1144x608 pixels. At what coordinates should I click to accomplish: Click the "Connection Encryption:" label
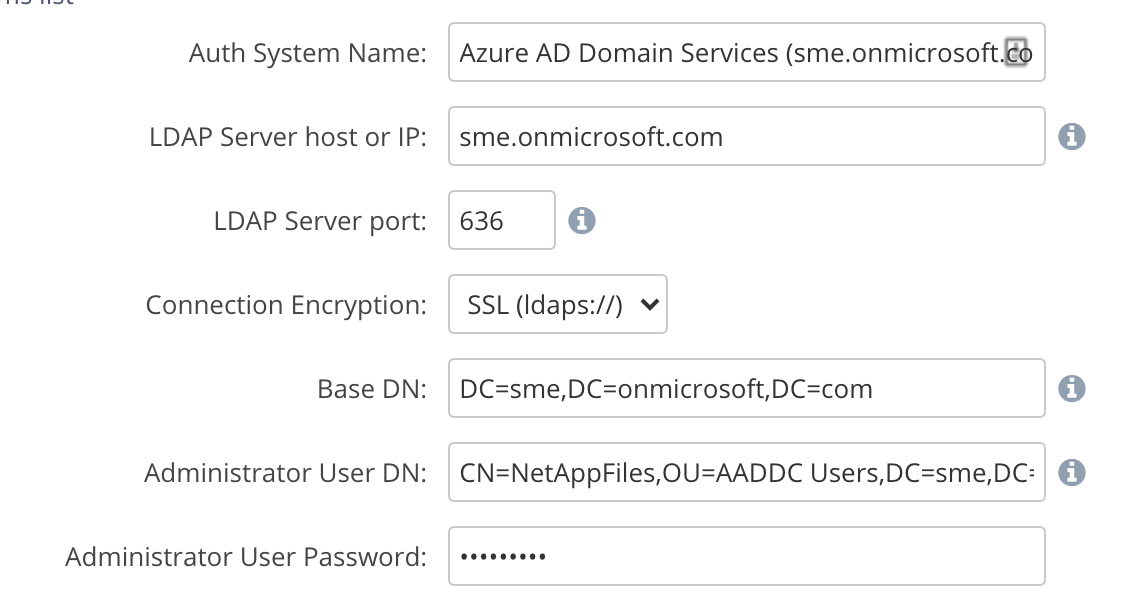pyautogui.click(x=286, y=304)
